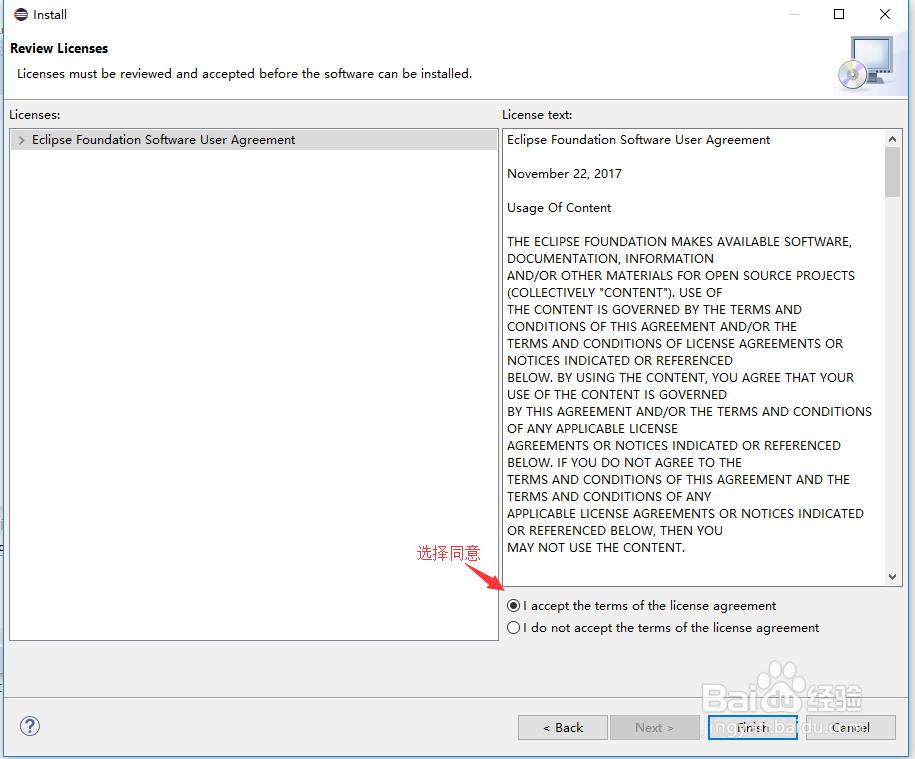This screenshot has height=759, width=915.
Task: Cancel the install wizard
Action: tap(850, 727)
